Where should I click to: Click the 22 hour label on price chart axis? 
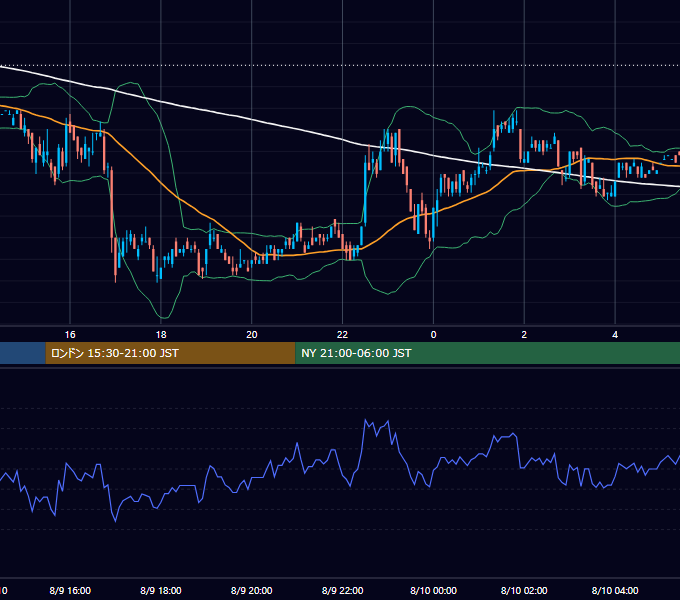point(342,335)
